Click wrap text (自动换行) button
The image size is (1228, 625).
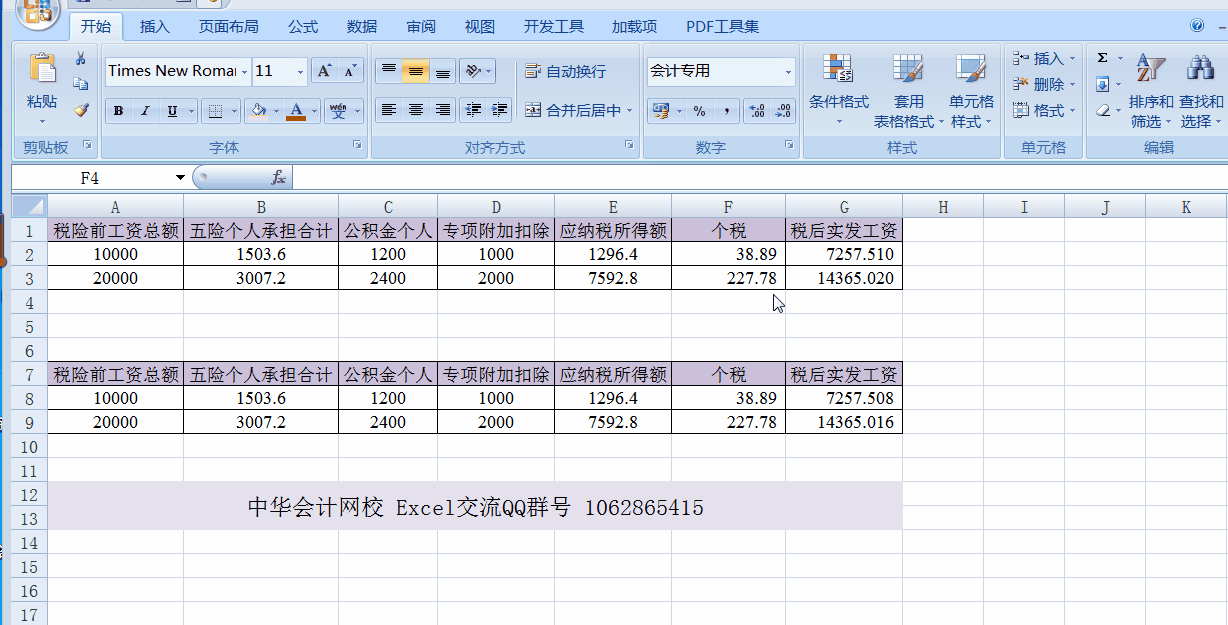(566, 71)
